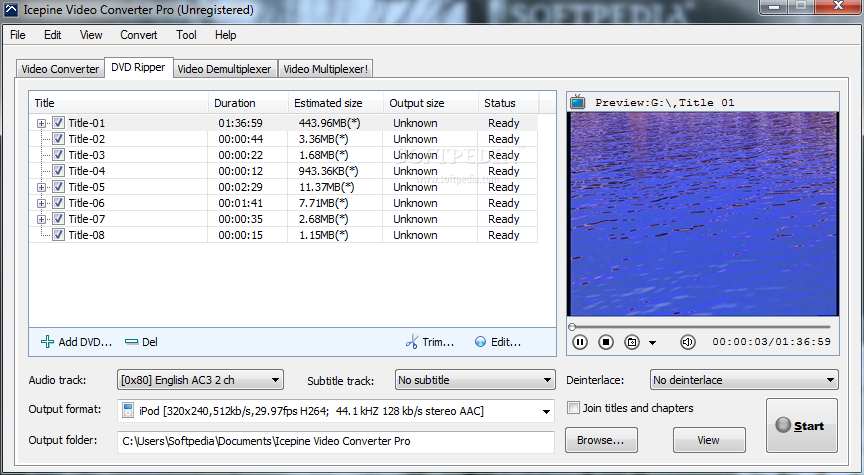Open the Edit menu
Viewport: 864px width, 475px height.
[52, 35]
